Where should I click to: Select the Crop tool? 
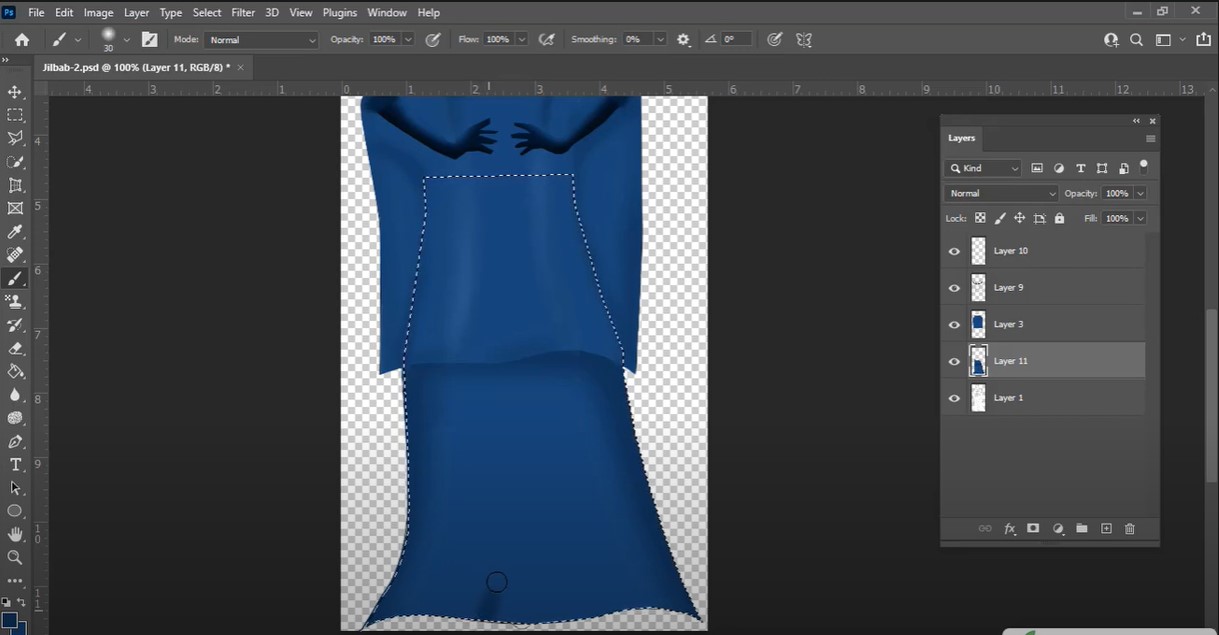coord(15,185)
